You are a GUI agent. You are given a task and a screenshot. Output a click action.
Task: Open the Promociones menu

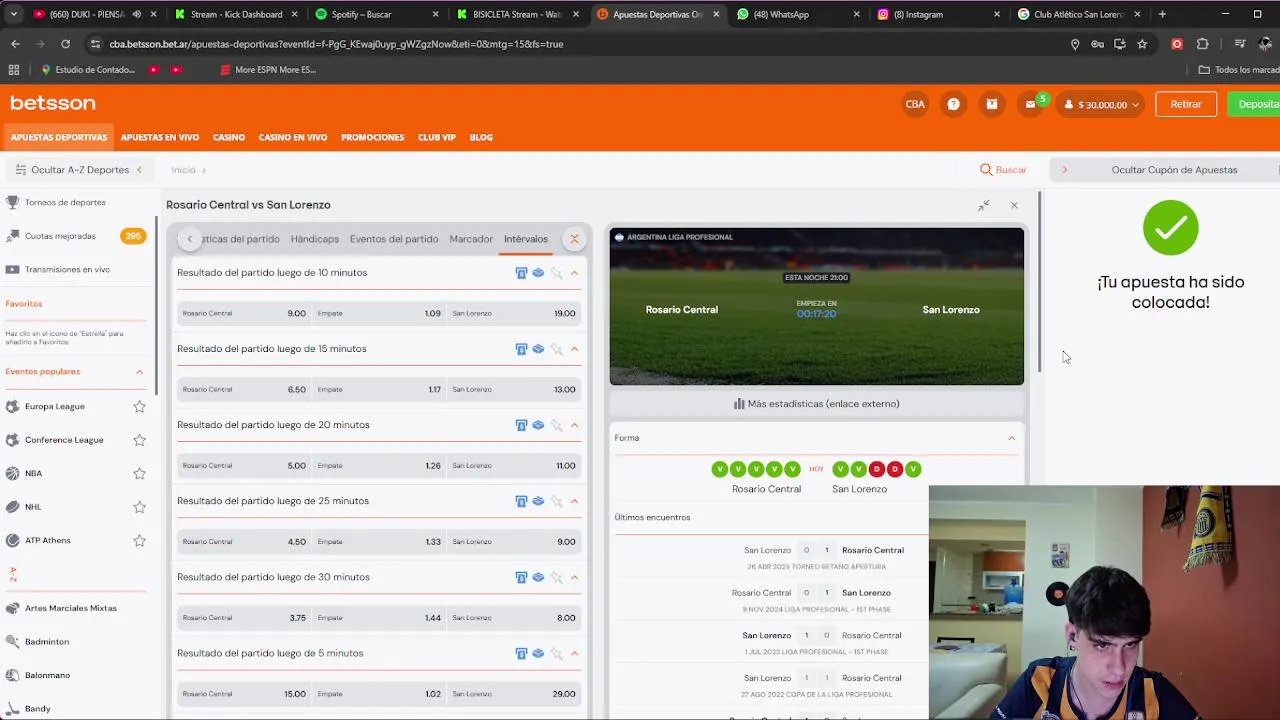[372, 137]
